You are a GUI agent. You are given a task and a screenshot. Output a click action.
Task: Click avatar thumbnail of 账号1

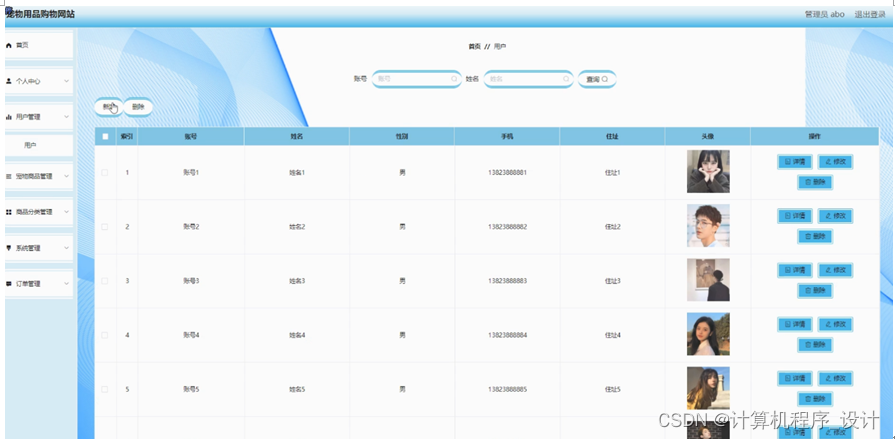708,171
